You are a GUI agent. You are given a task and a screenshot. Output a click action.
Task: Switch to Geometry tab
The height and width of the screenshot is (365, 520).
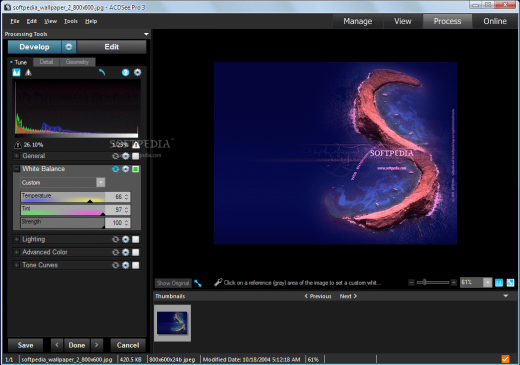[77, 62]
